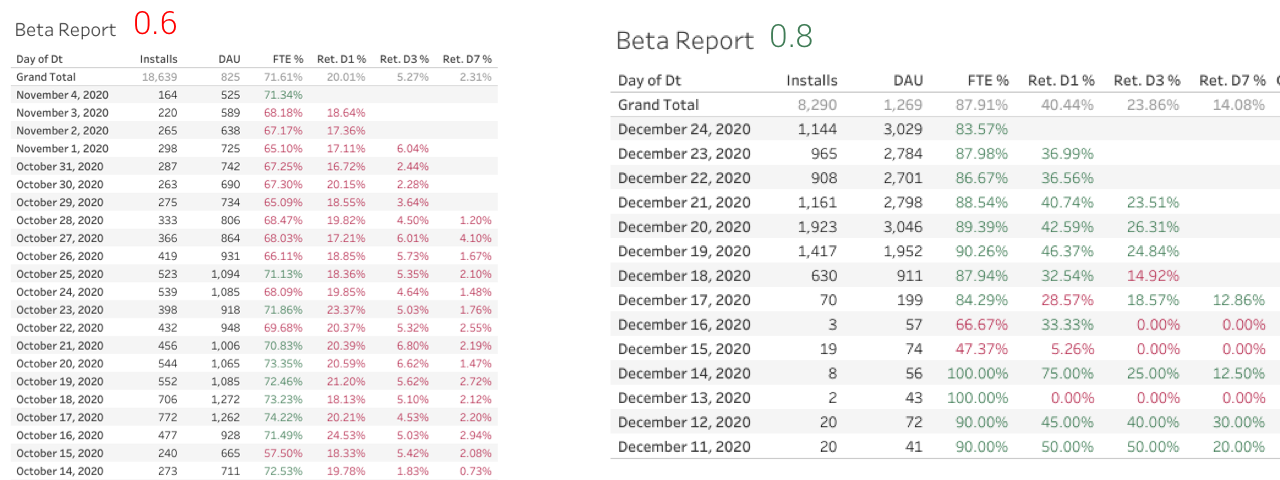Click Installs header in the 0.8 report

click(812, 80)
